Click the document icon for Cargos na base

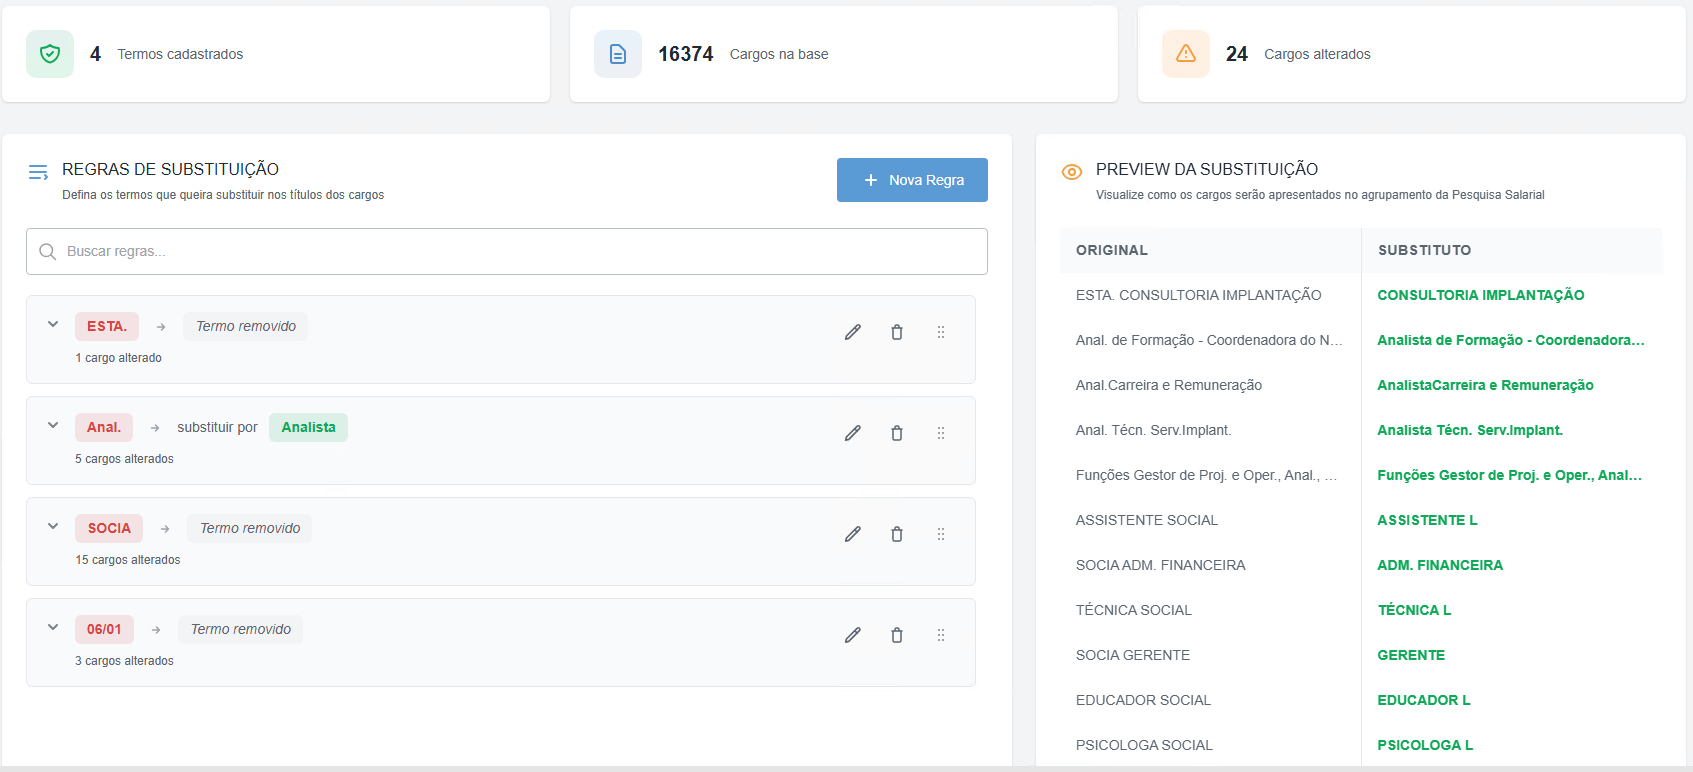[x=618, y=54]
